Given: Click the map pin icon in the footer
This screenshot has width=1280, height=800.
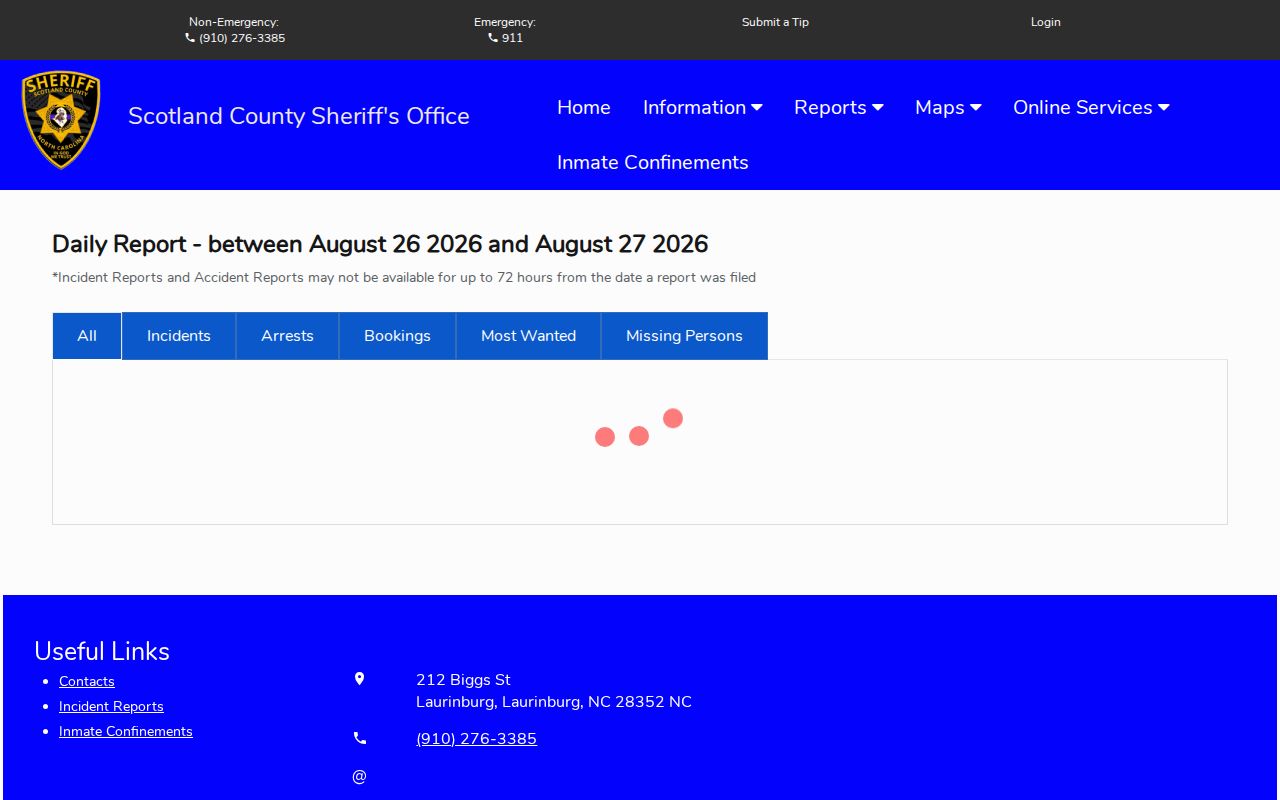Looking at the screenshot, I should (360, 679).
